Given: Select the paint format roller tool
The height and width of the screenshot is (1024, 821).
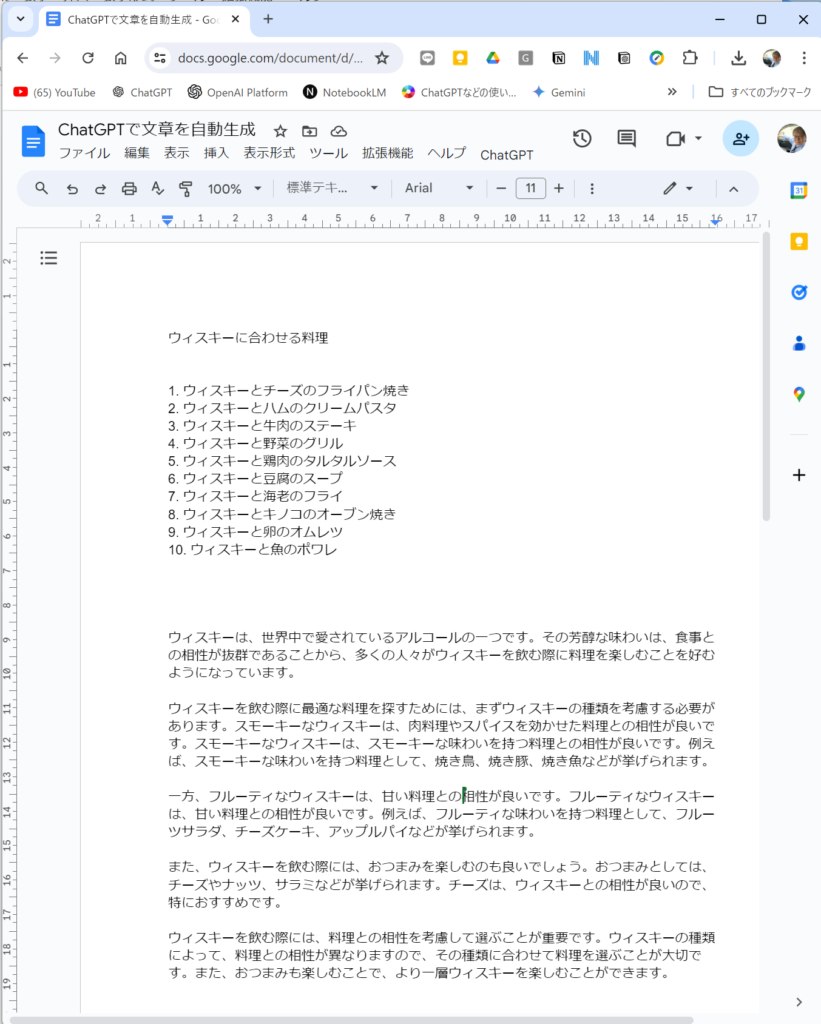Looking at the screenshot, I should coord(185,188).
